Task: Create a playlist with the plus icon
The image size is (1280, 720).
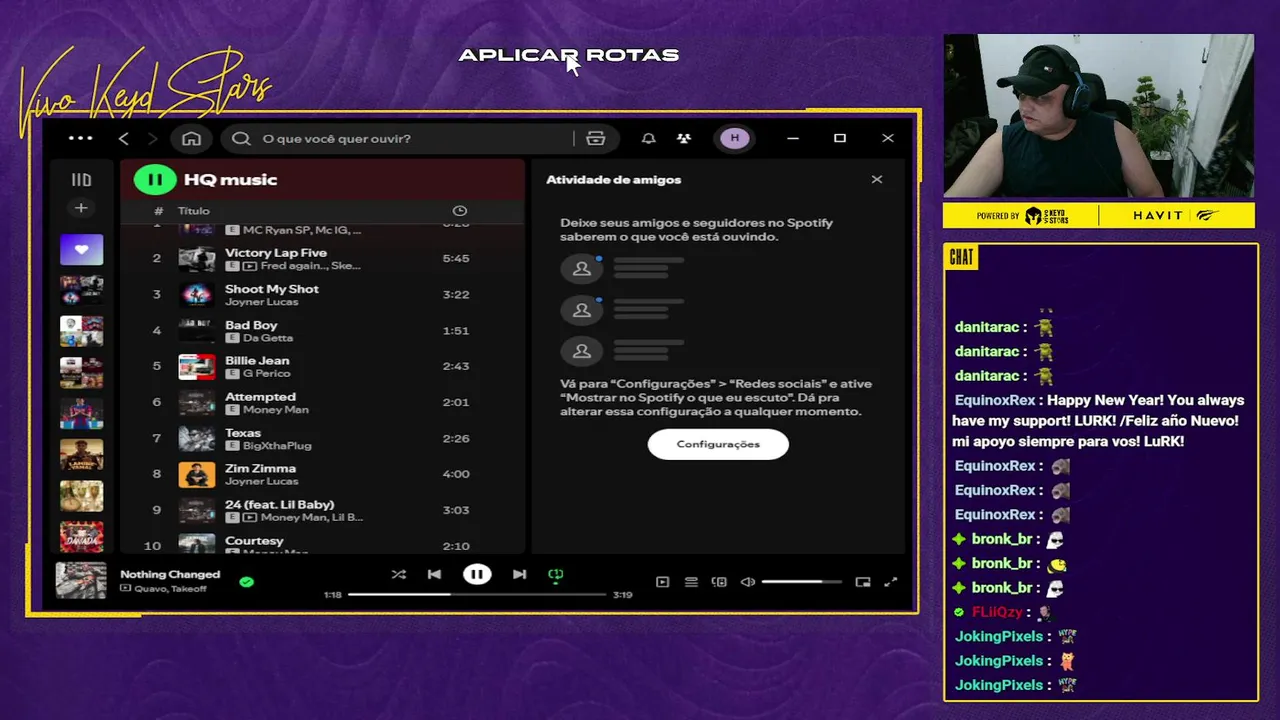Action: point(81,208)
